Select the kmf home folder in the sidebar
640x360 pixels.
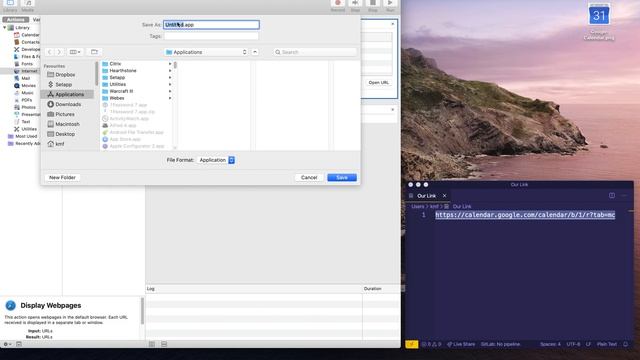point(60,144)
